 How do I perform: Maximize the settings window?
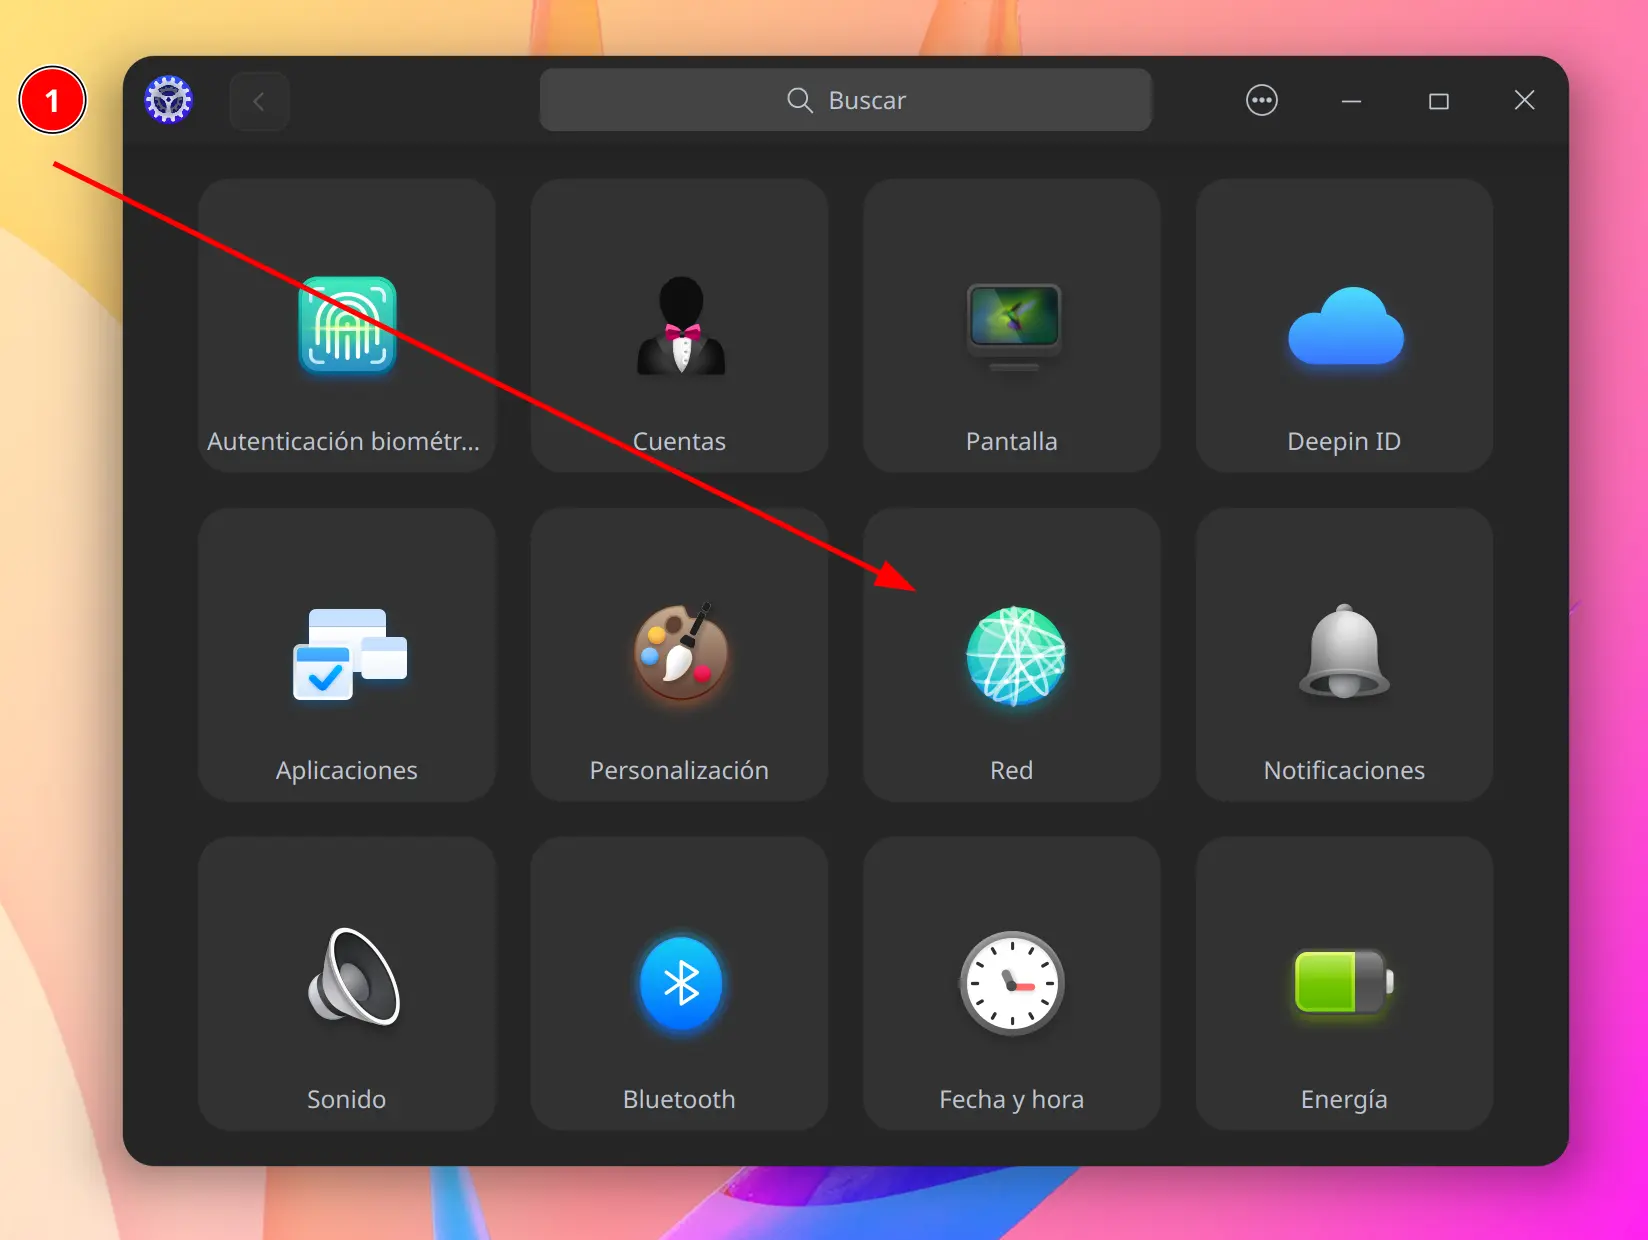click(1439, 101)
